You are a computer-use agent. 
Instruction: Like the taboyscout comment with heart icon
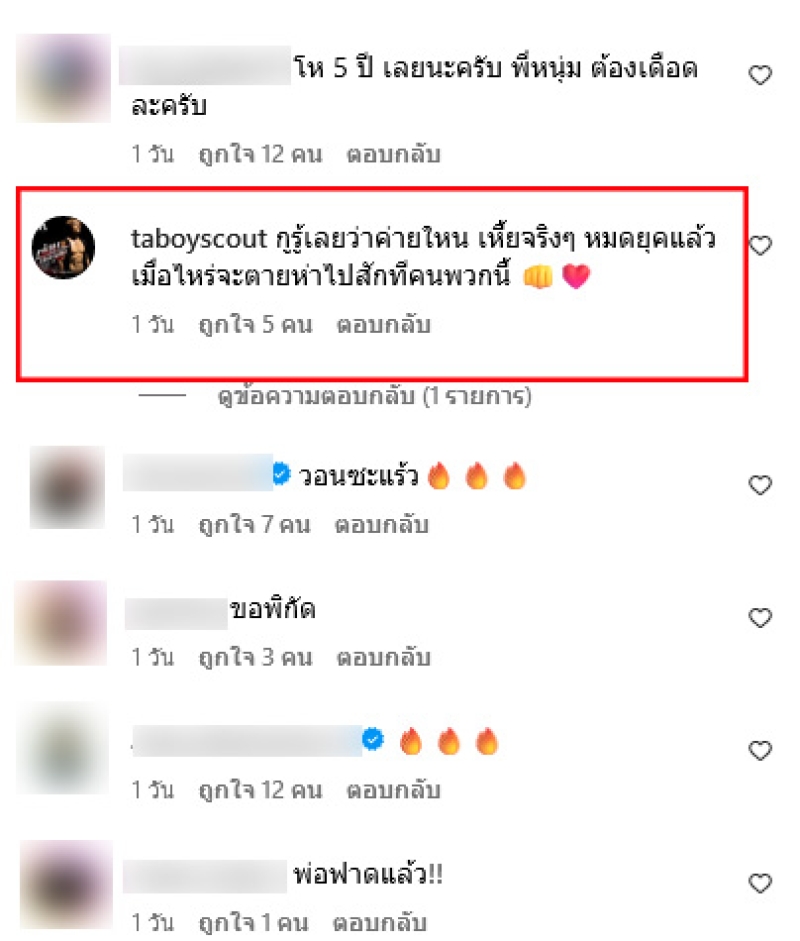click(761, 245)
